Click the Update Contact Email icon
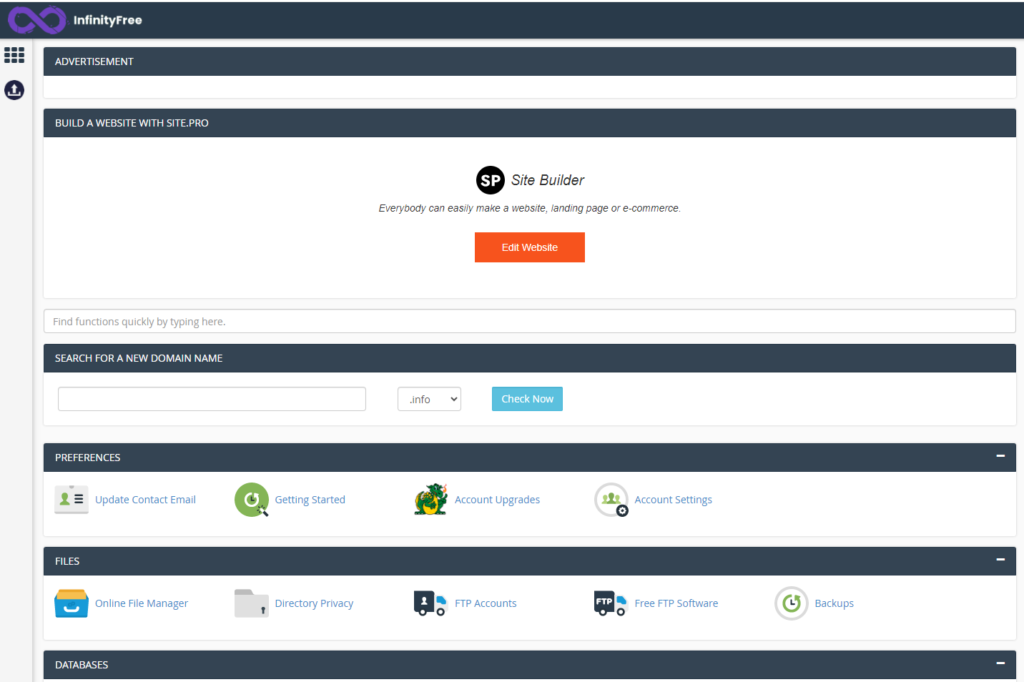This screenshot has width=1024, height=682. click(x=71, y=500)
